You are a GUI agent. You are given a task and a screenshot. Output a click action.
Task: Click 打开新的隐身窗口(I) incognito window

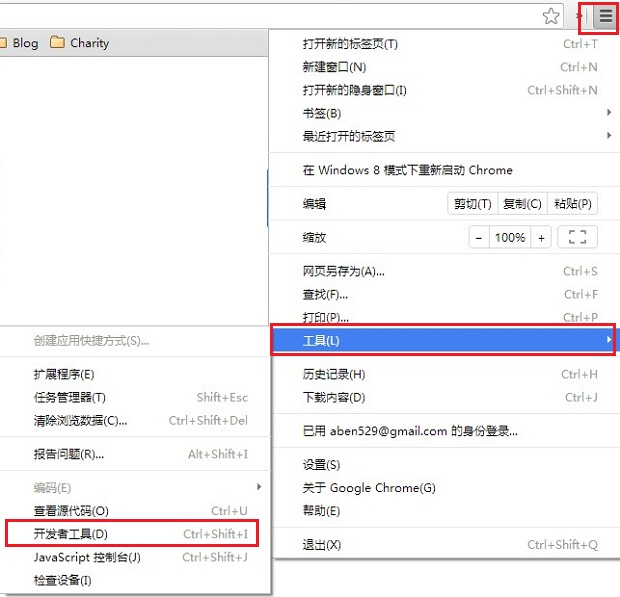point(355,90)
